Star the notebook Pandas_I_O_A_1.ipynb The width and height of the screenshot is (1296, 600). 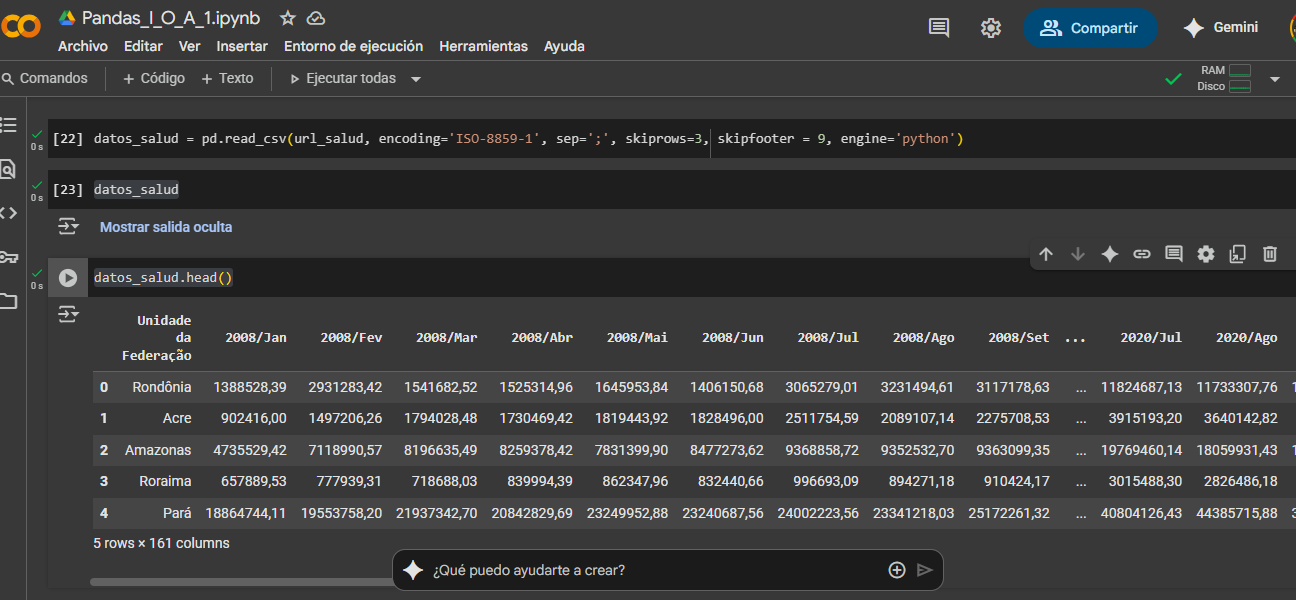288,18
